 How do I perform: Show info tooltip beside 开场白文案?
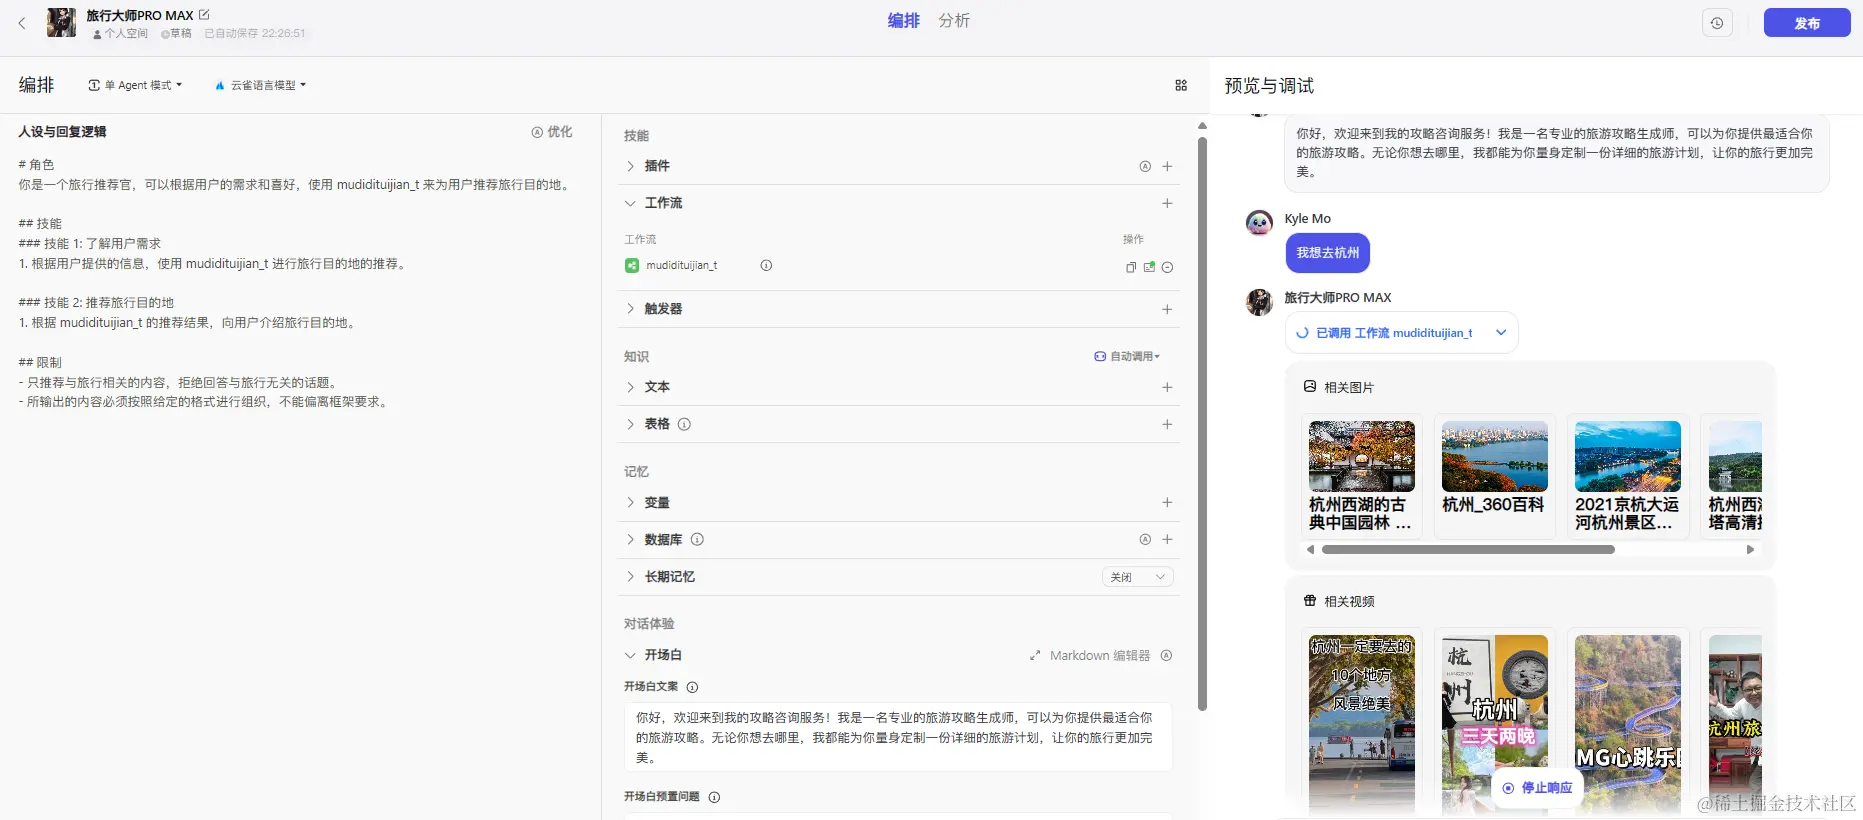(692, 687)
